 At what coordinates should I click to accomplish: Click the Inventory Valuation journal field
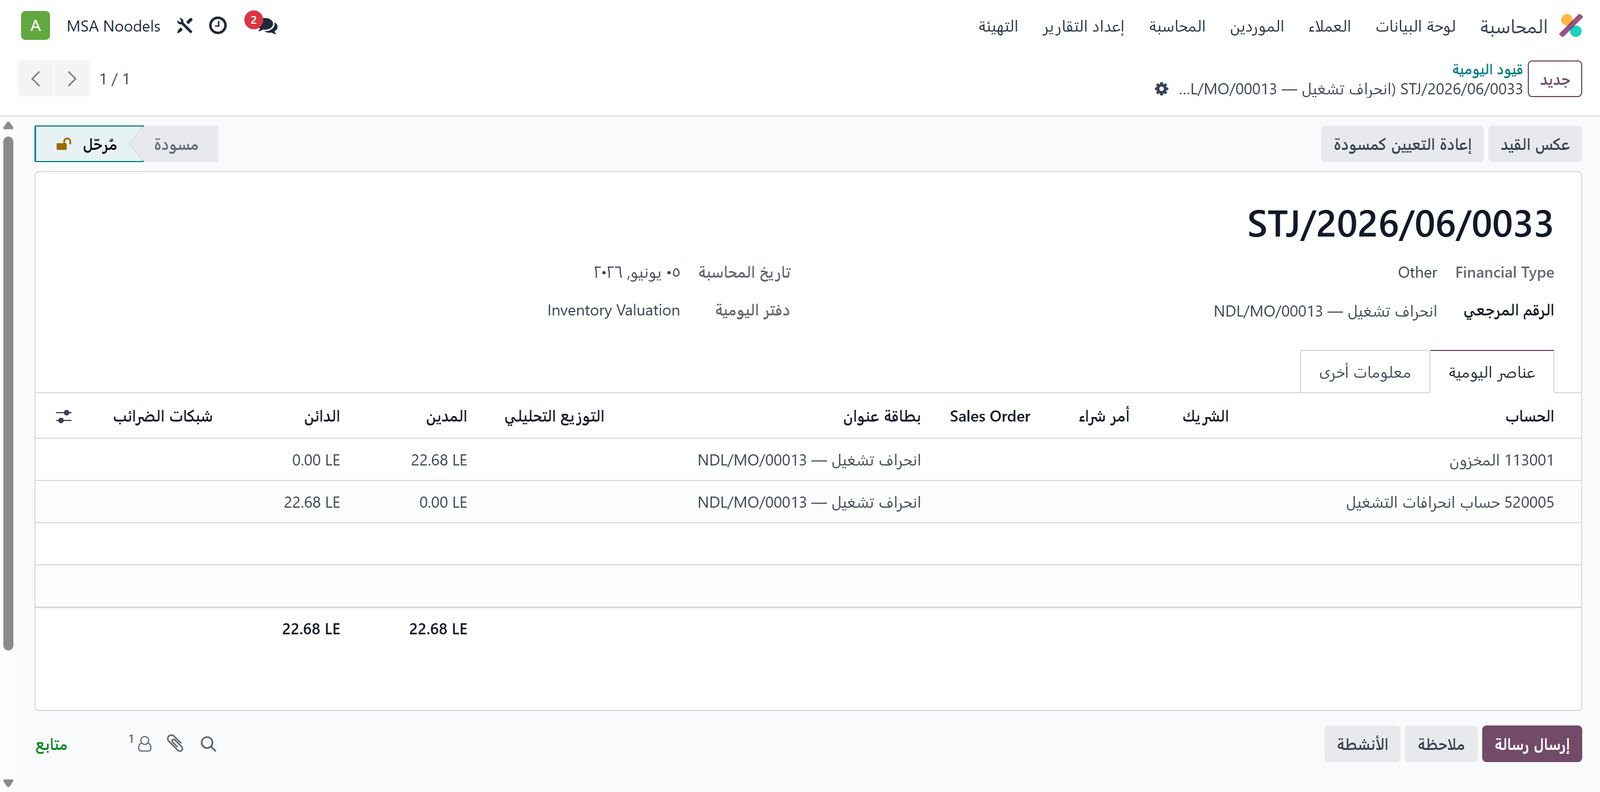(x=613, y=310)
